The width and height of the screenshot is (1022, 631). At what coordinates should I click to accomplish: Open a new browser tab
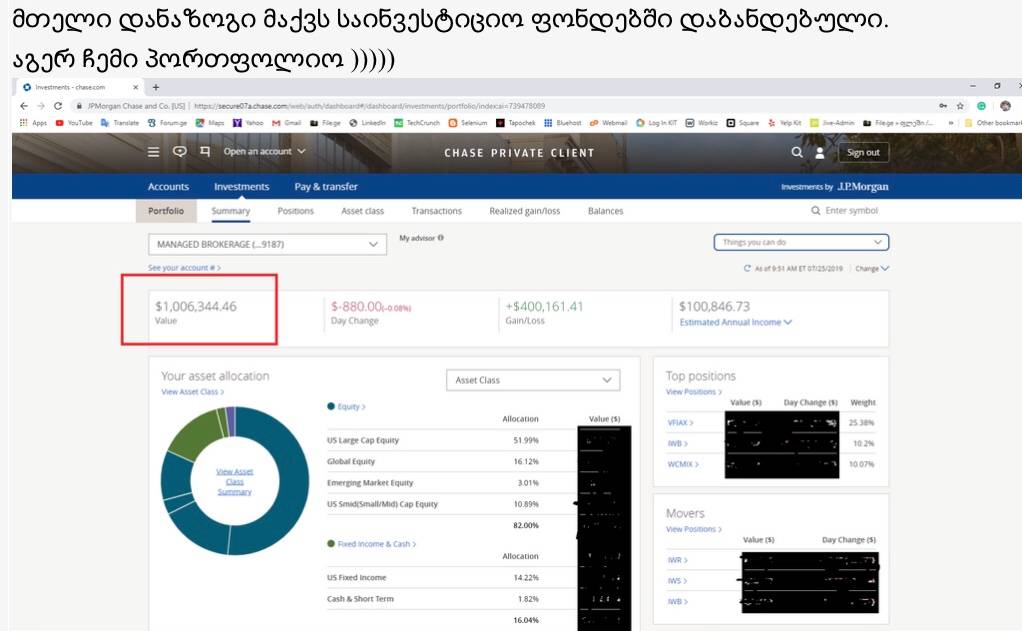156,87
